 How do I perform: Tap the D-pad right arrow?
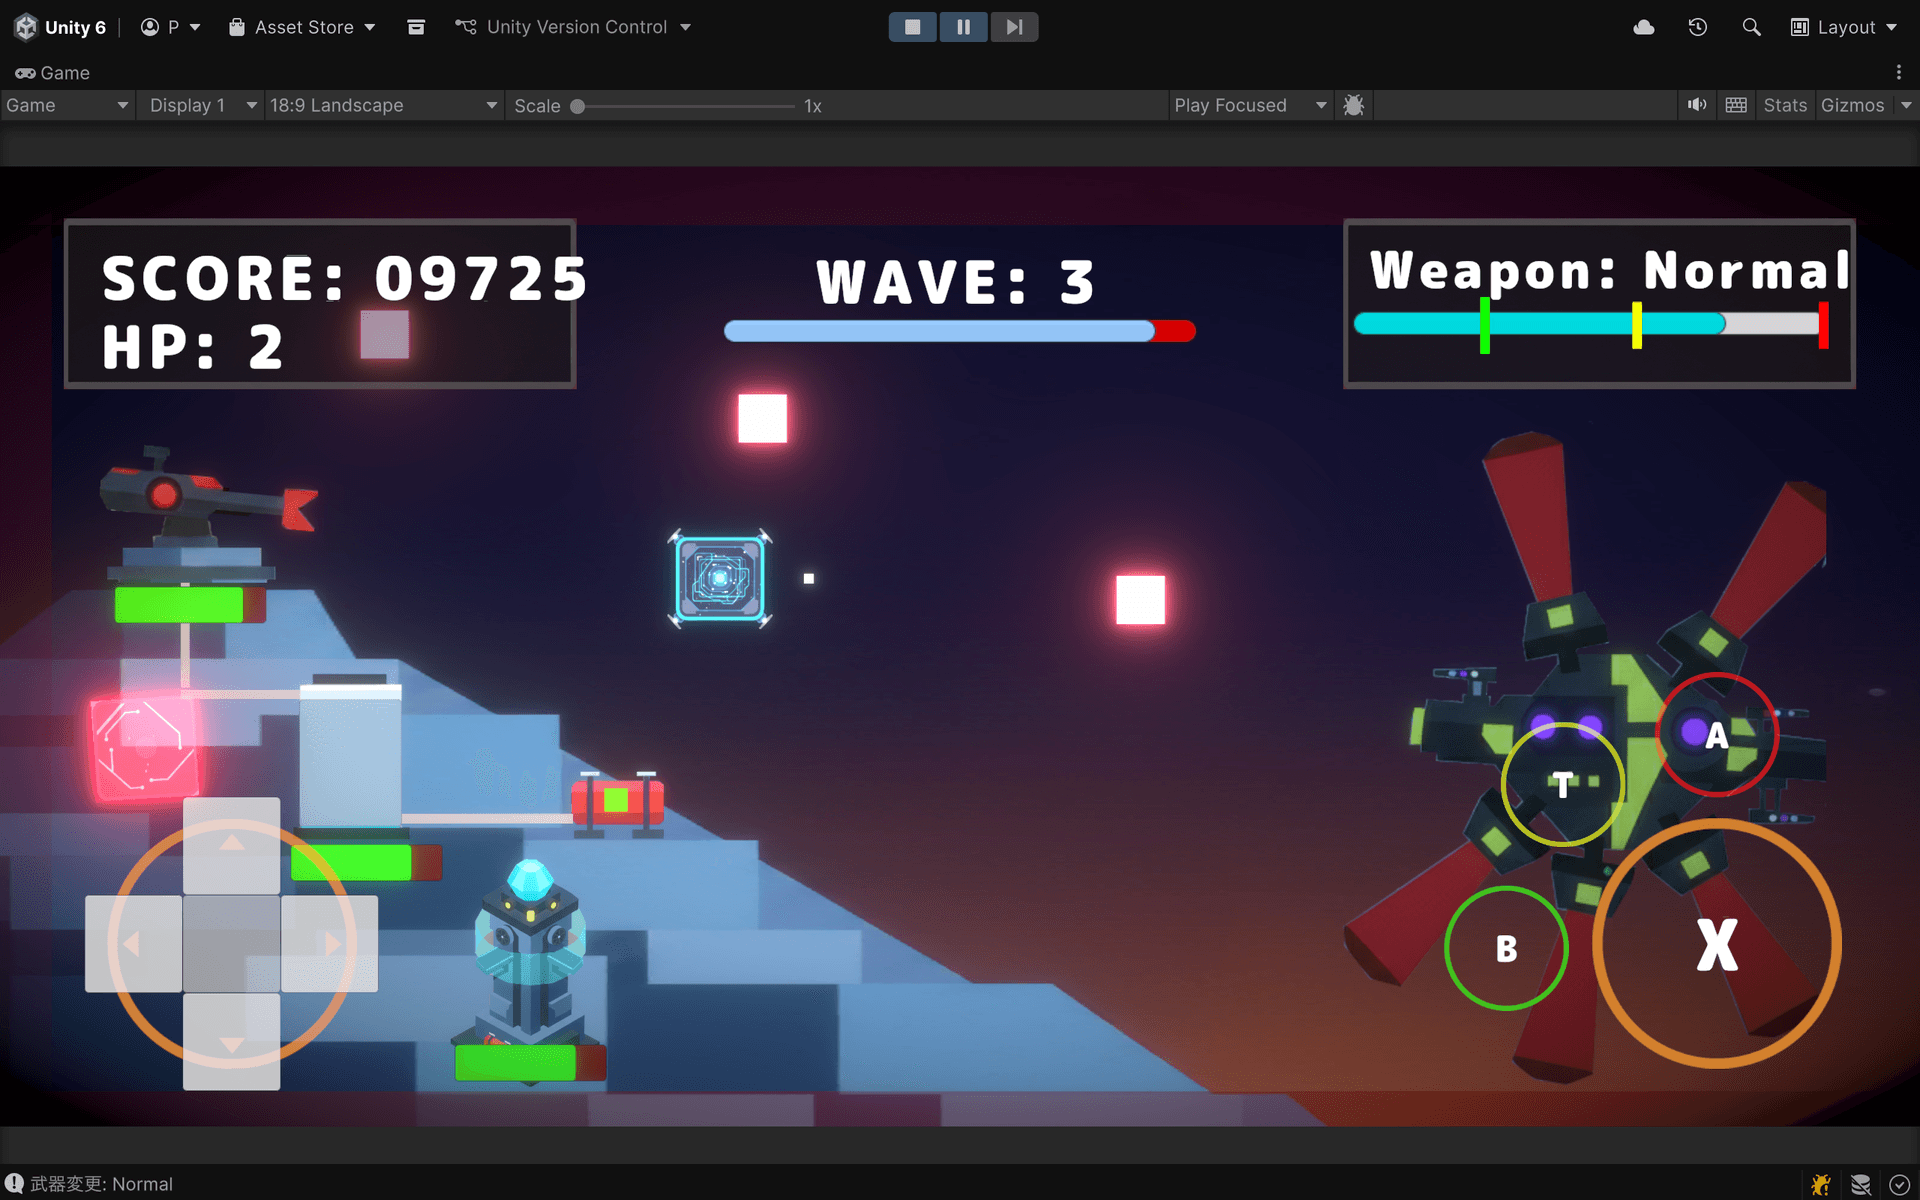point(330,943)
